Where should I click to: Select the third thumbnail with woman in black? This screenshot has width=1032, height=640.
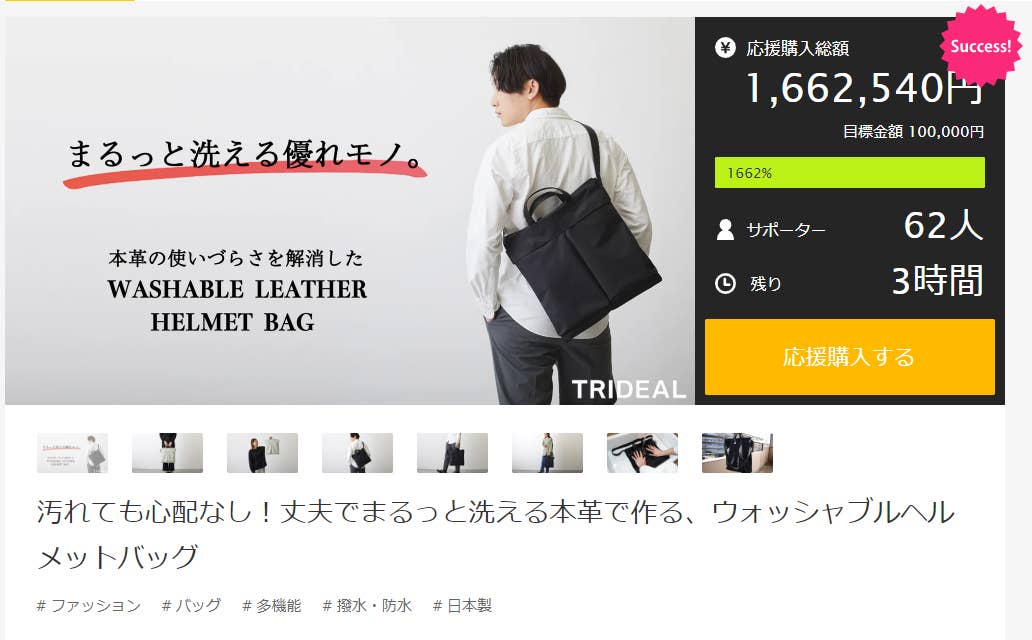pos(262,452)
